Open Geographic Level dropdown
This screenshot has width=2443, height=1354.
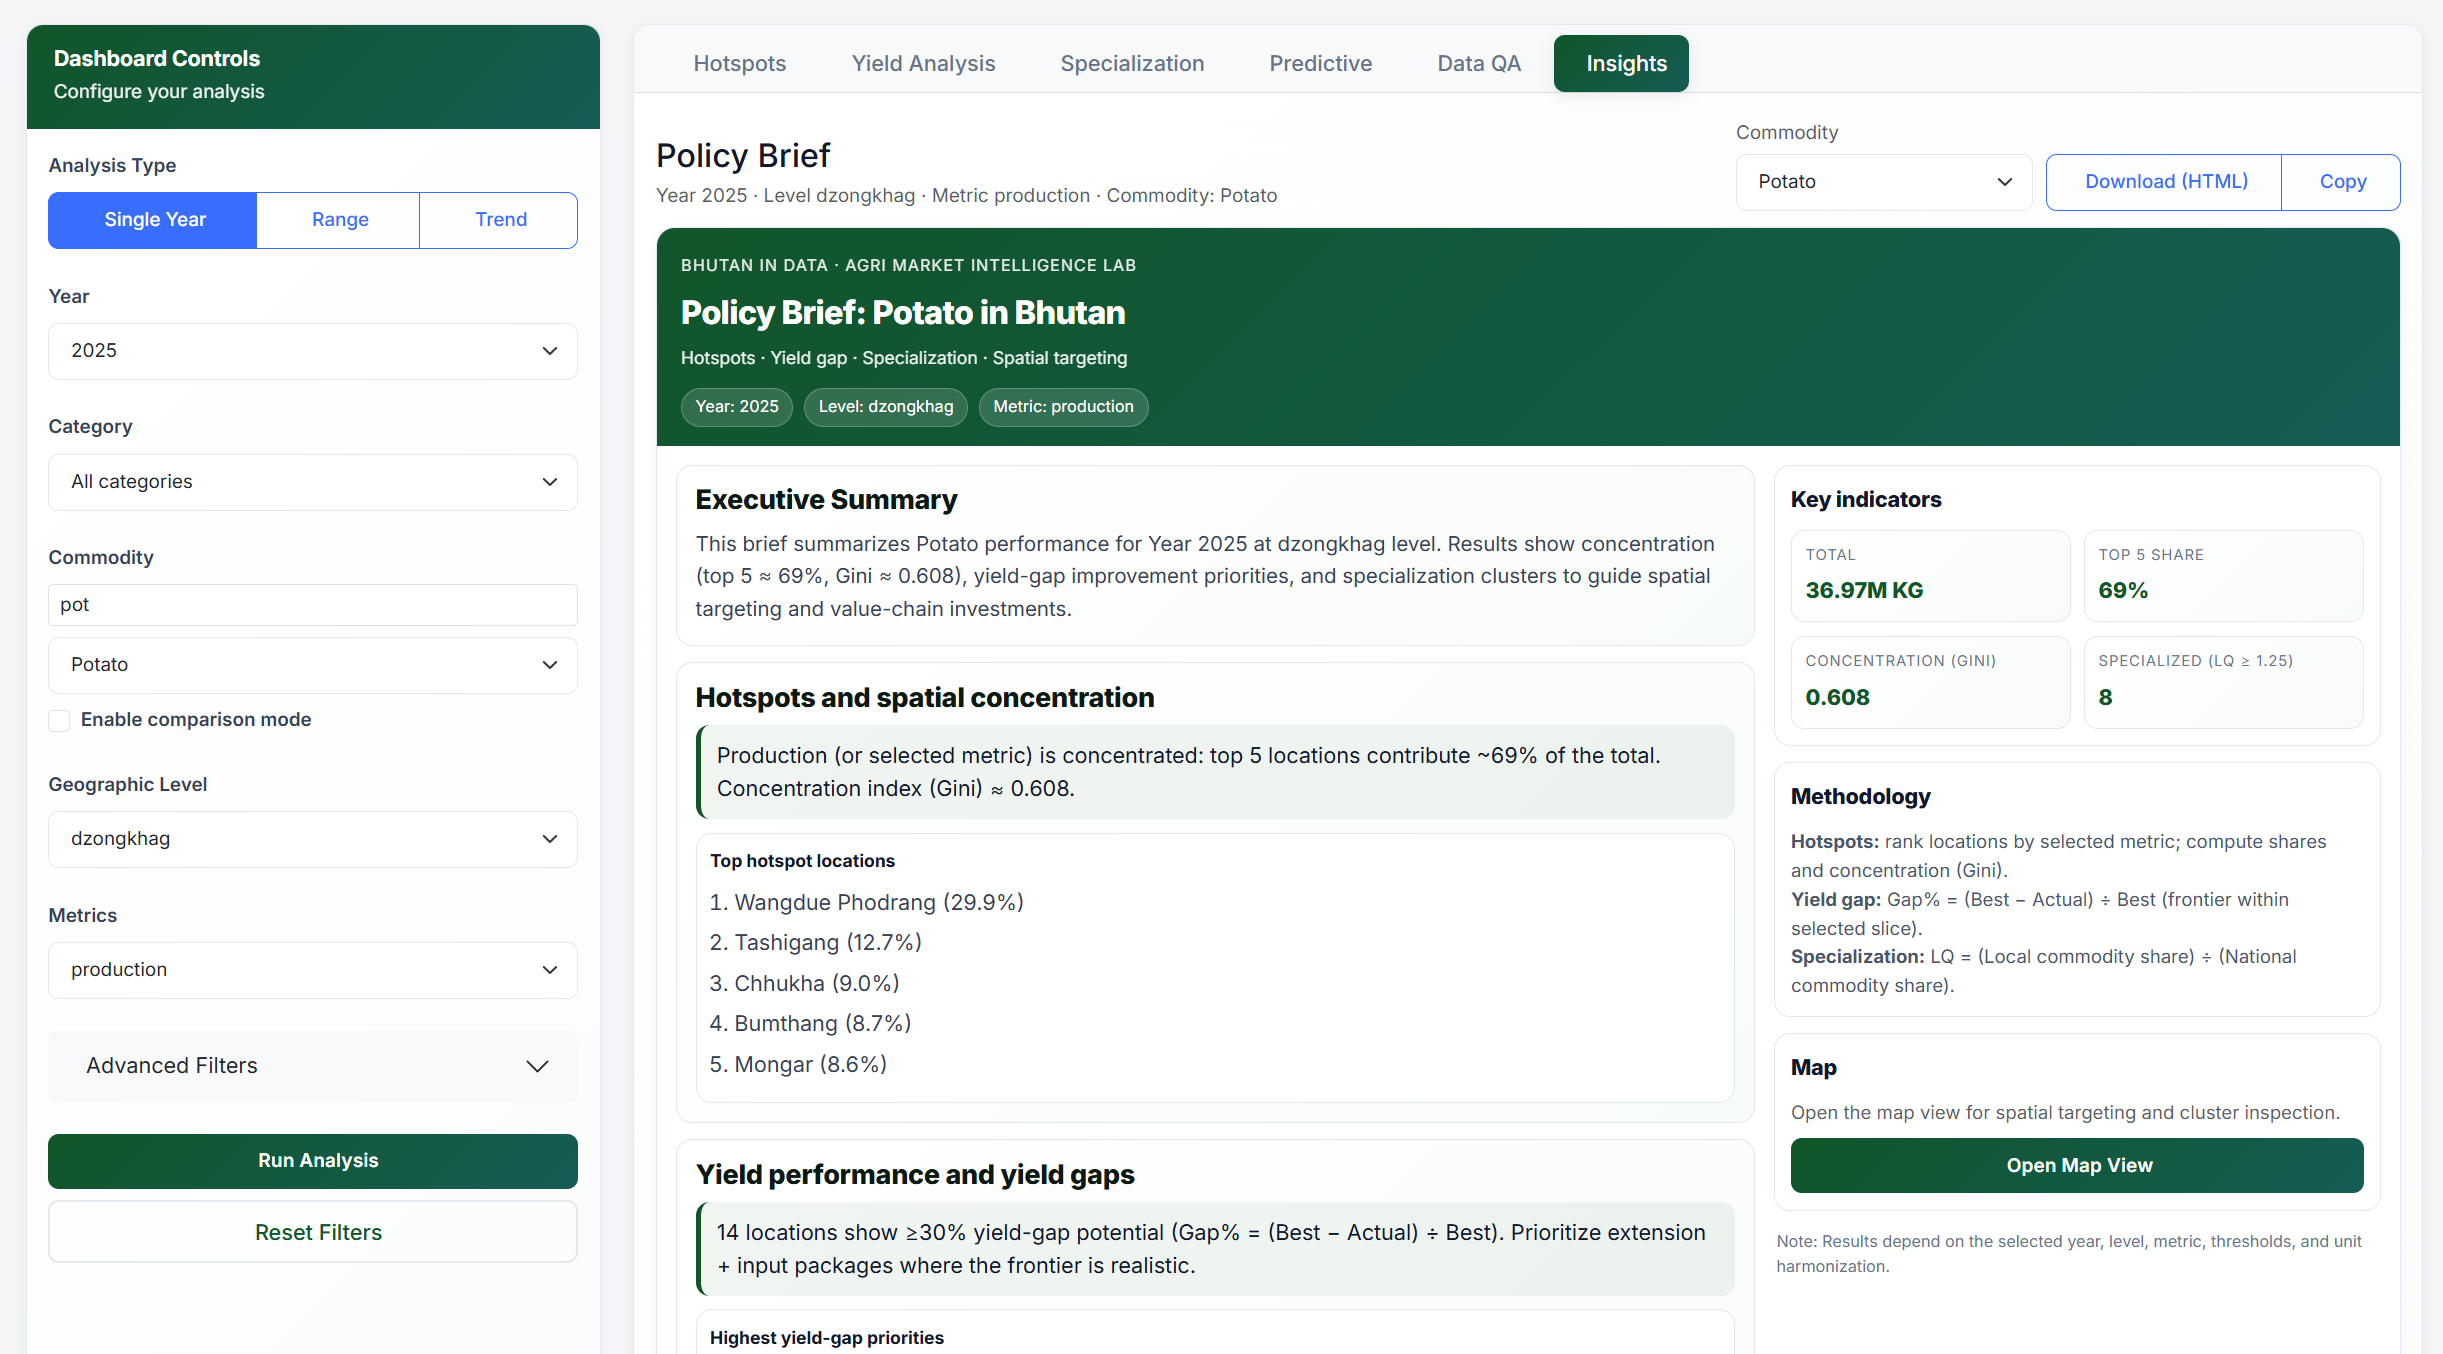tap(312, 839)
